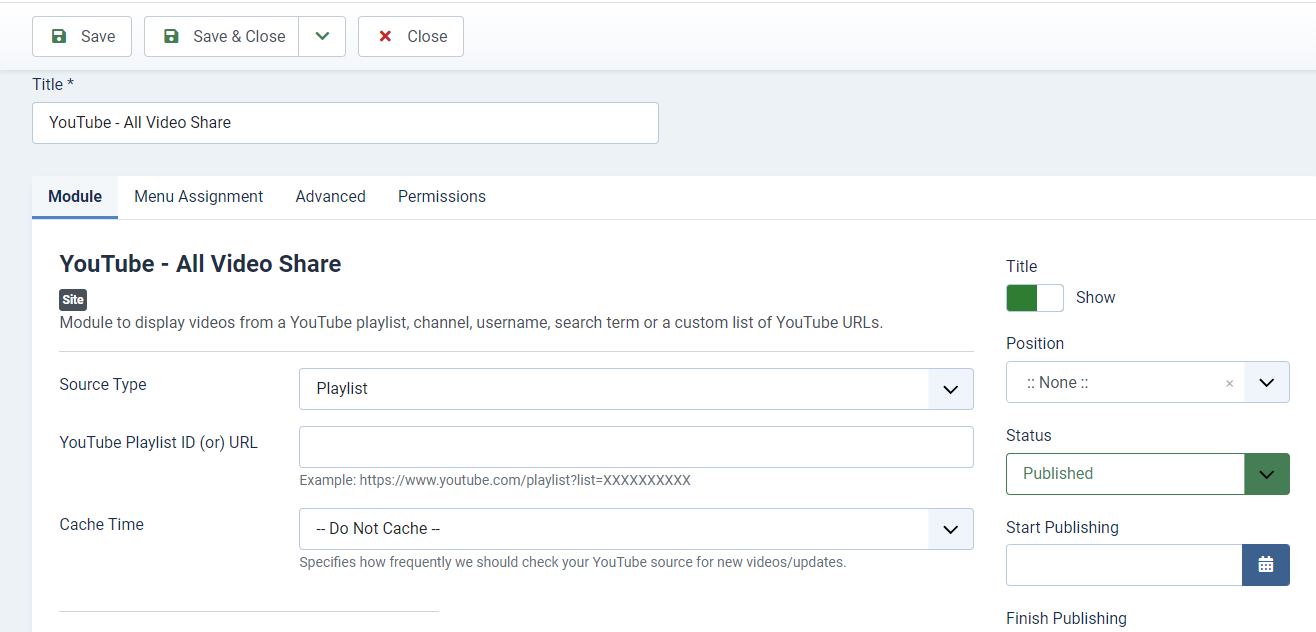1316x632 pixels.
Task: Open the Permissions tab
Action: [442, 197]
